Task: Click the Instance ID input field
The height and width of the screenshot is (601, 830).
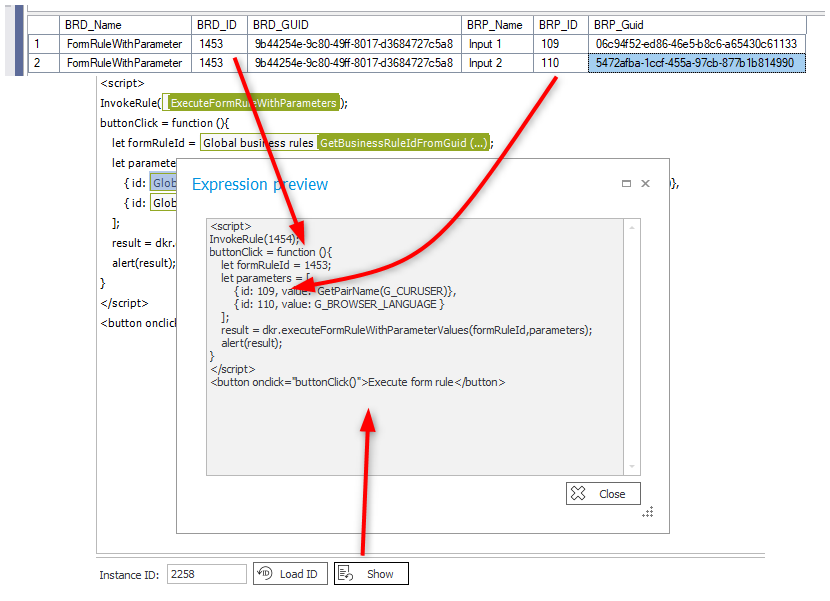Action: click(206, 574)
